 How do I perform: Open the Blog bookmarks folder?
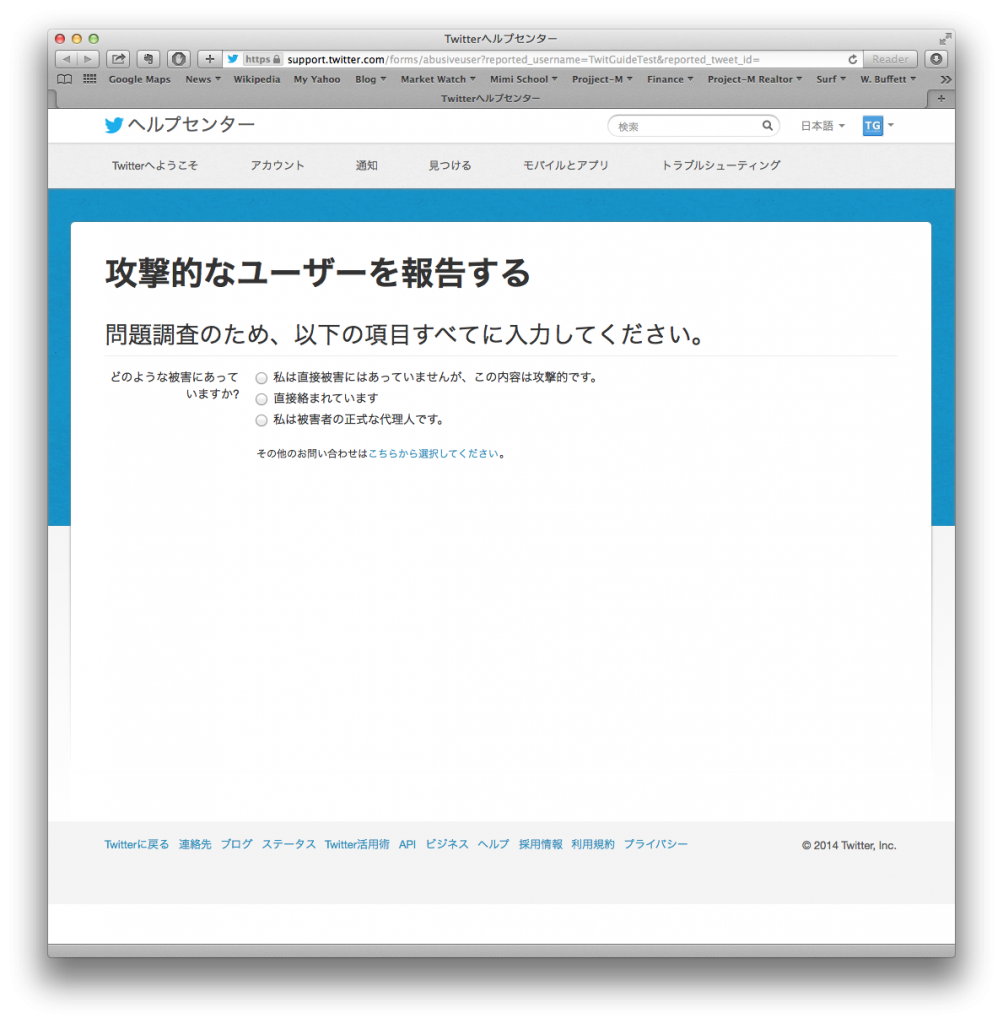(x=370, y=79)
